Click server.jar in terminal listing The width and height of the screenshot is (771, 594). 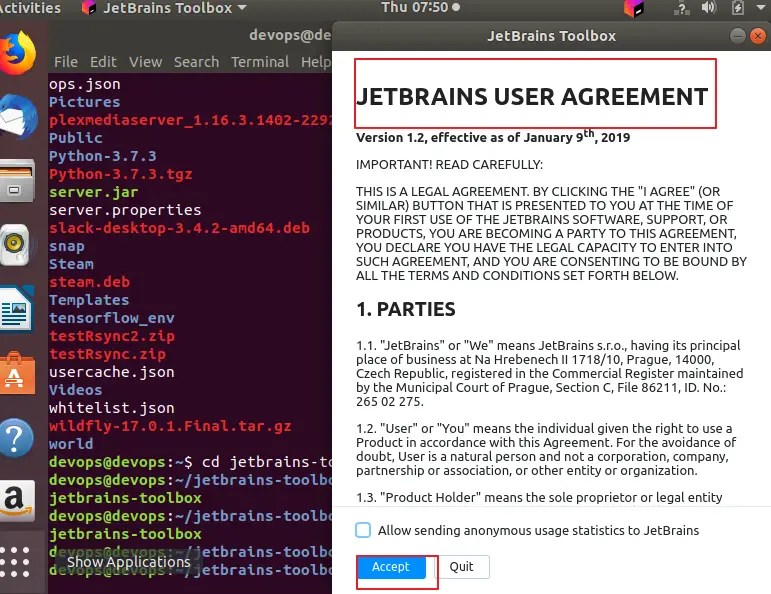click(x=93, y=192)
